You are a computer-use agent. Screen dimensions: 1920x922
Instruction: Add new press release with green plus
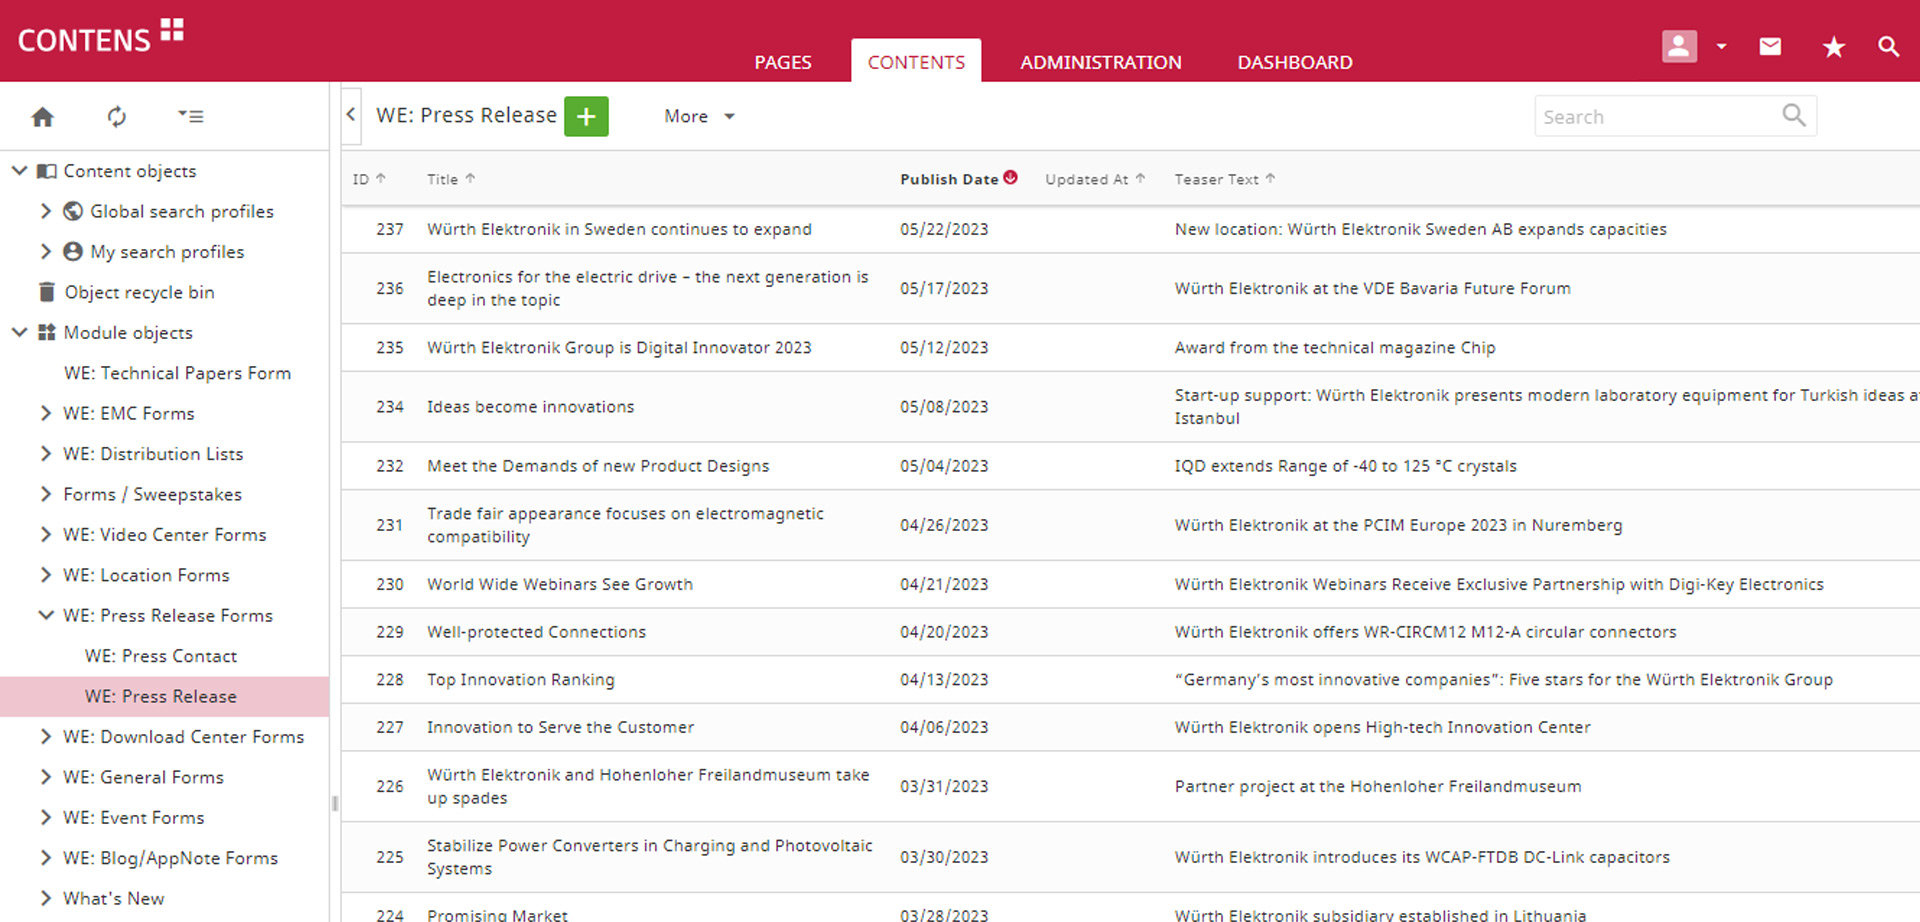coord(586,117)
